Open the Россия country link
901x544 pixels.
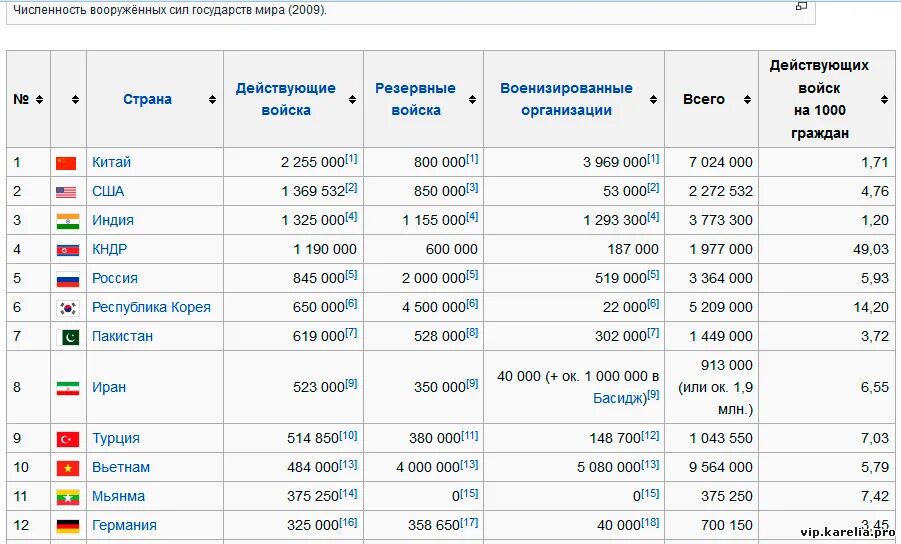coord(115,278)
